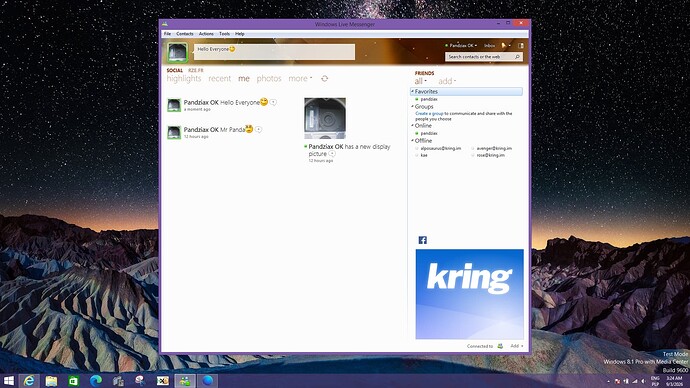Open the Actions menu
The width and height of the screenshot is (690, 388).
(206, 34)
